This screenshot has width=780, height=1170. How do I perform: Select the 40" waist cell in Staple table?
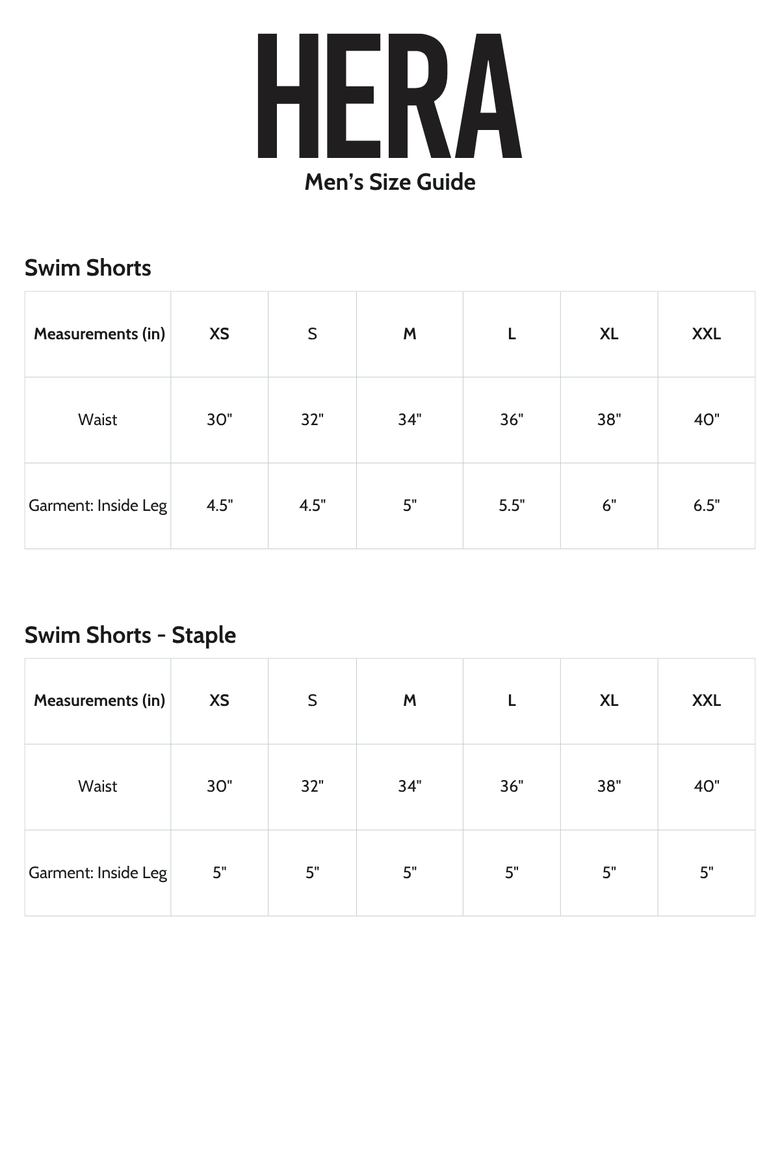[706, 786]
